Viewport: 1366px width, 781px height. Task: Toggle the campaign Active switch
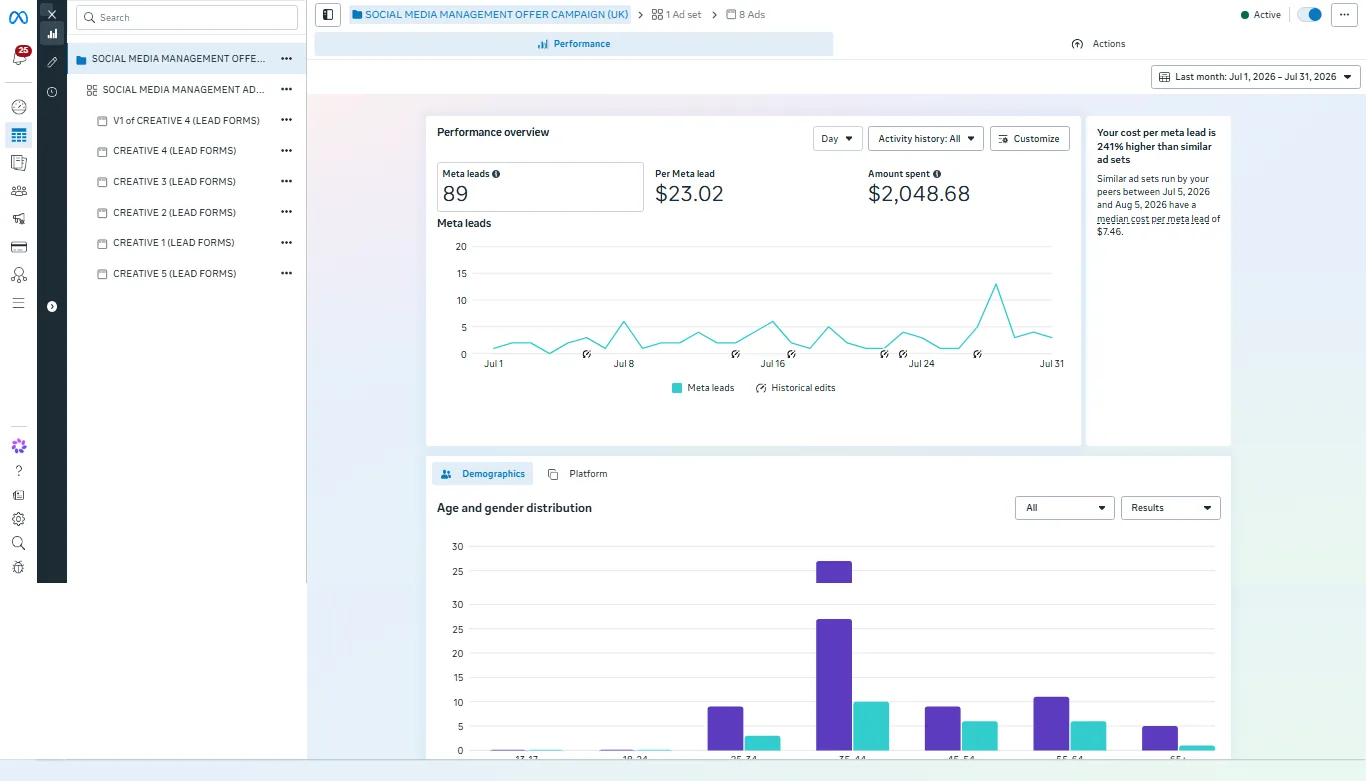(x=1309, y=15)
